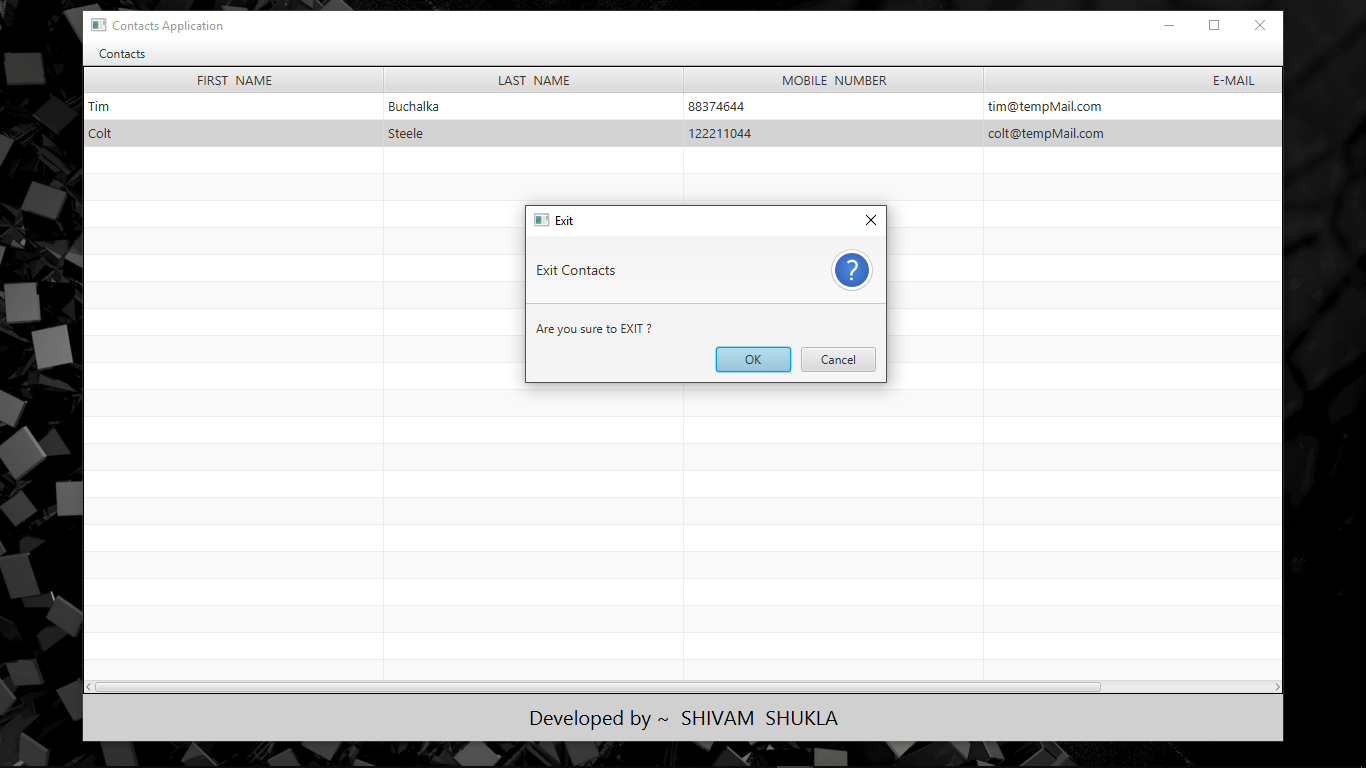Sort by the LAST NAME column header

point(533,80)
